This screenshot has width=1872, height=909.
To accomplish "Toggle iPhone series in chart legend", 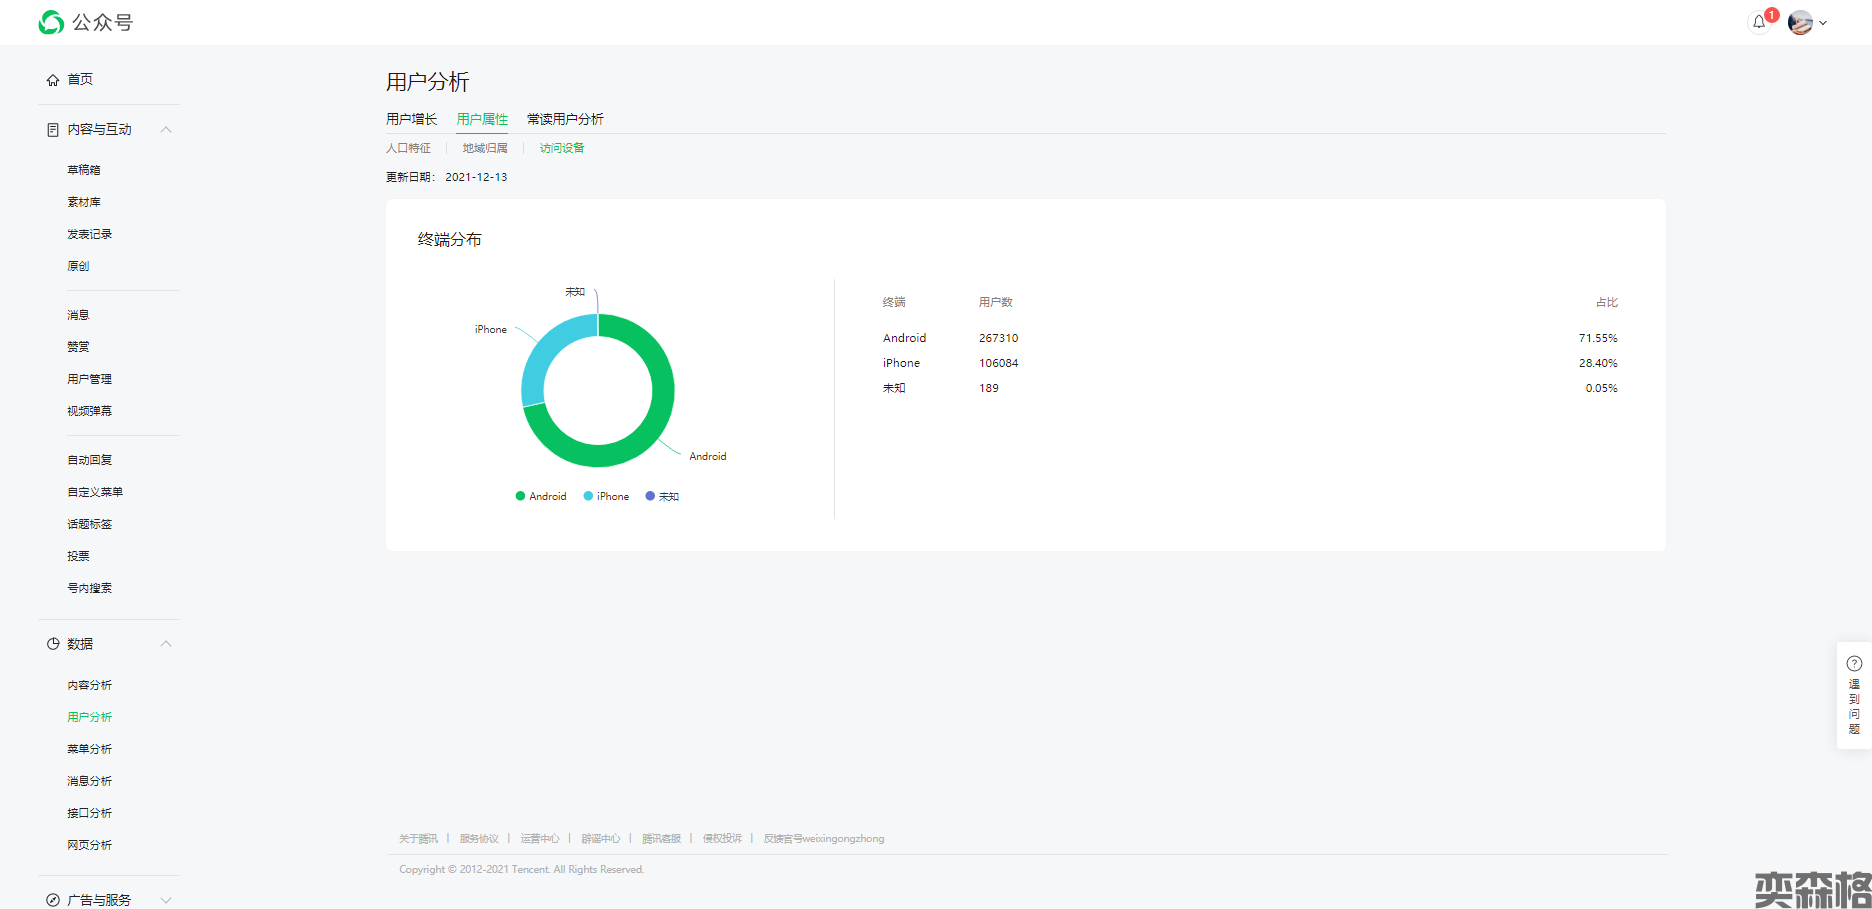I will click(607, 496).
